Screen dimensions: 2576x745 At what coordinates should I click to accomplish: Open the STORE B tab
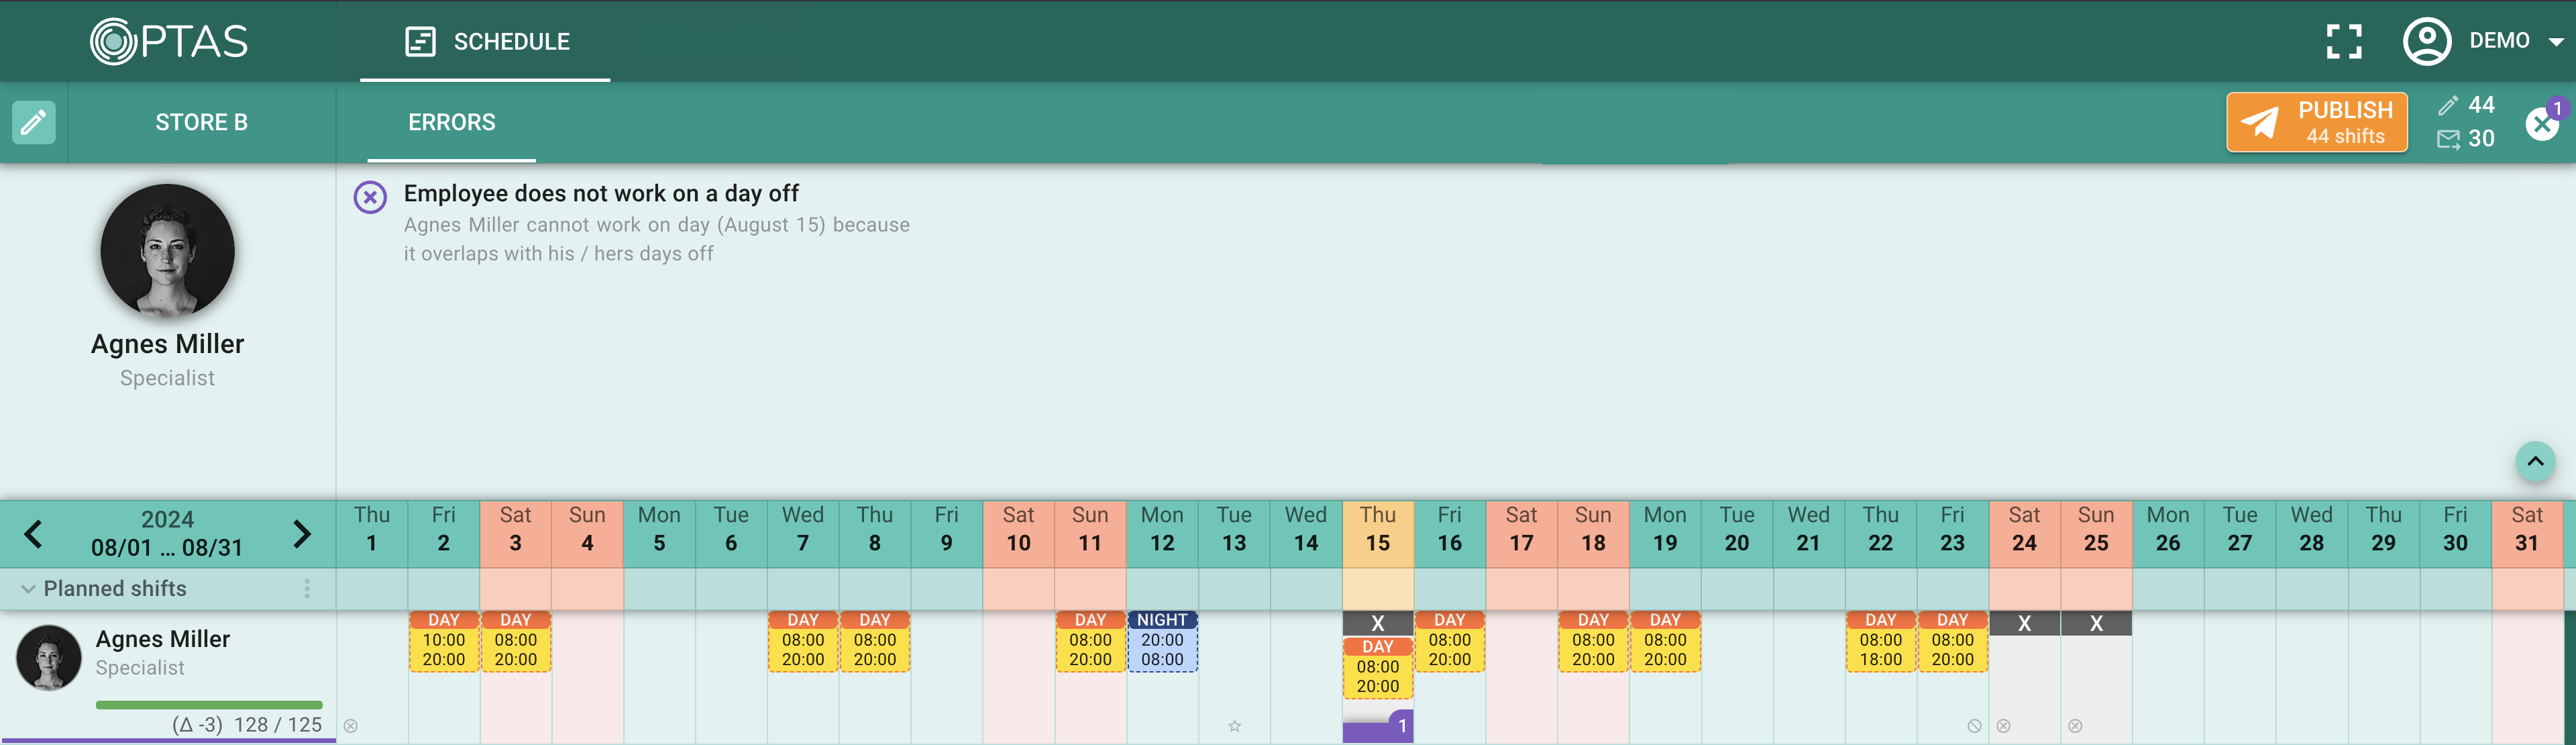(x=201, y=122)
